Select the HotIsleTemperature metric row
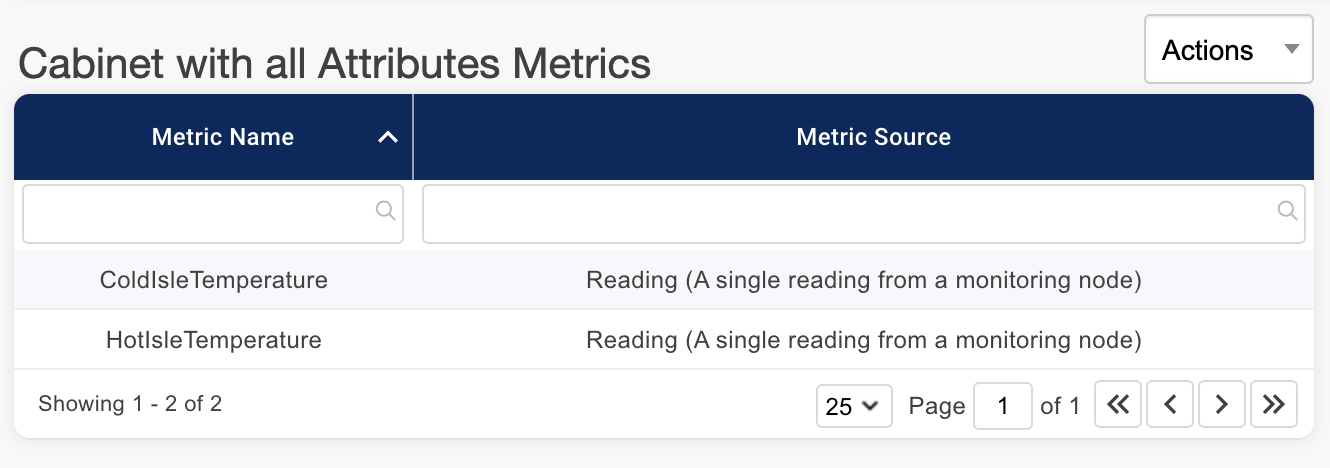This screenshot has width=1330, height=468. pyautogui.click(x=214, y=340)
